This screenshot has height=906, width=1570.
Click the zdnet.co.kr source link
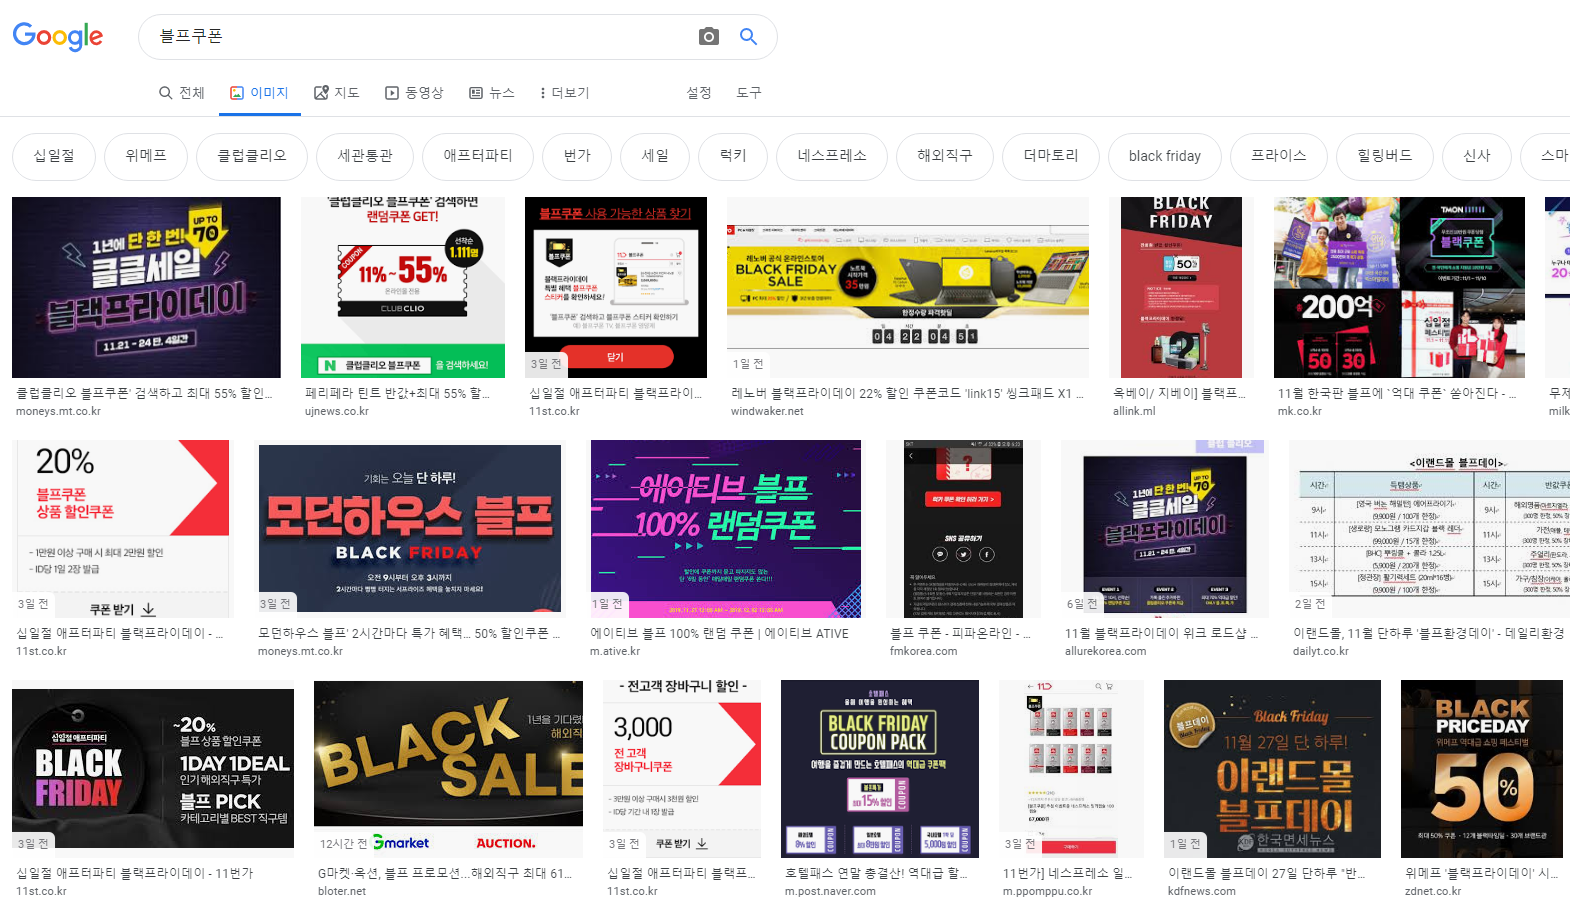[x=1433, y=891]
